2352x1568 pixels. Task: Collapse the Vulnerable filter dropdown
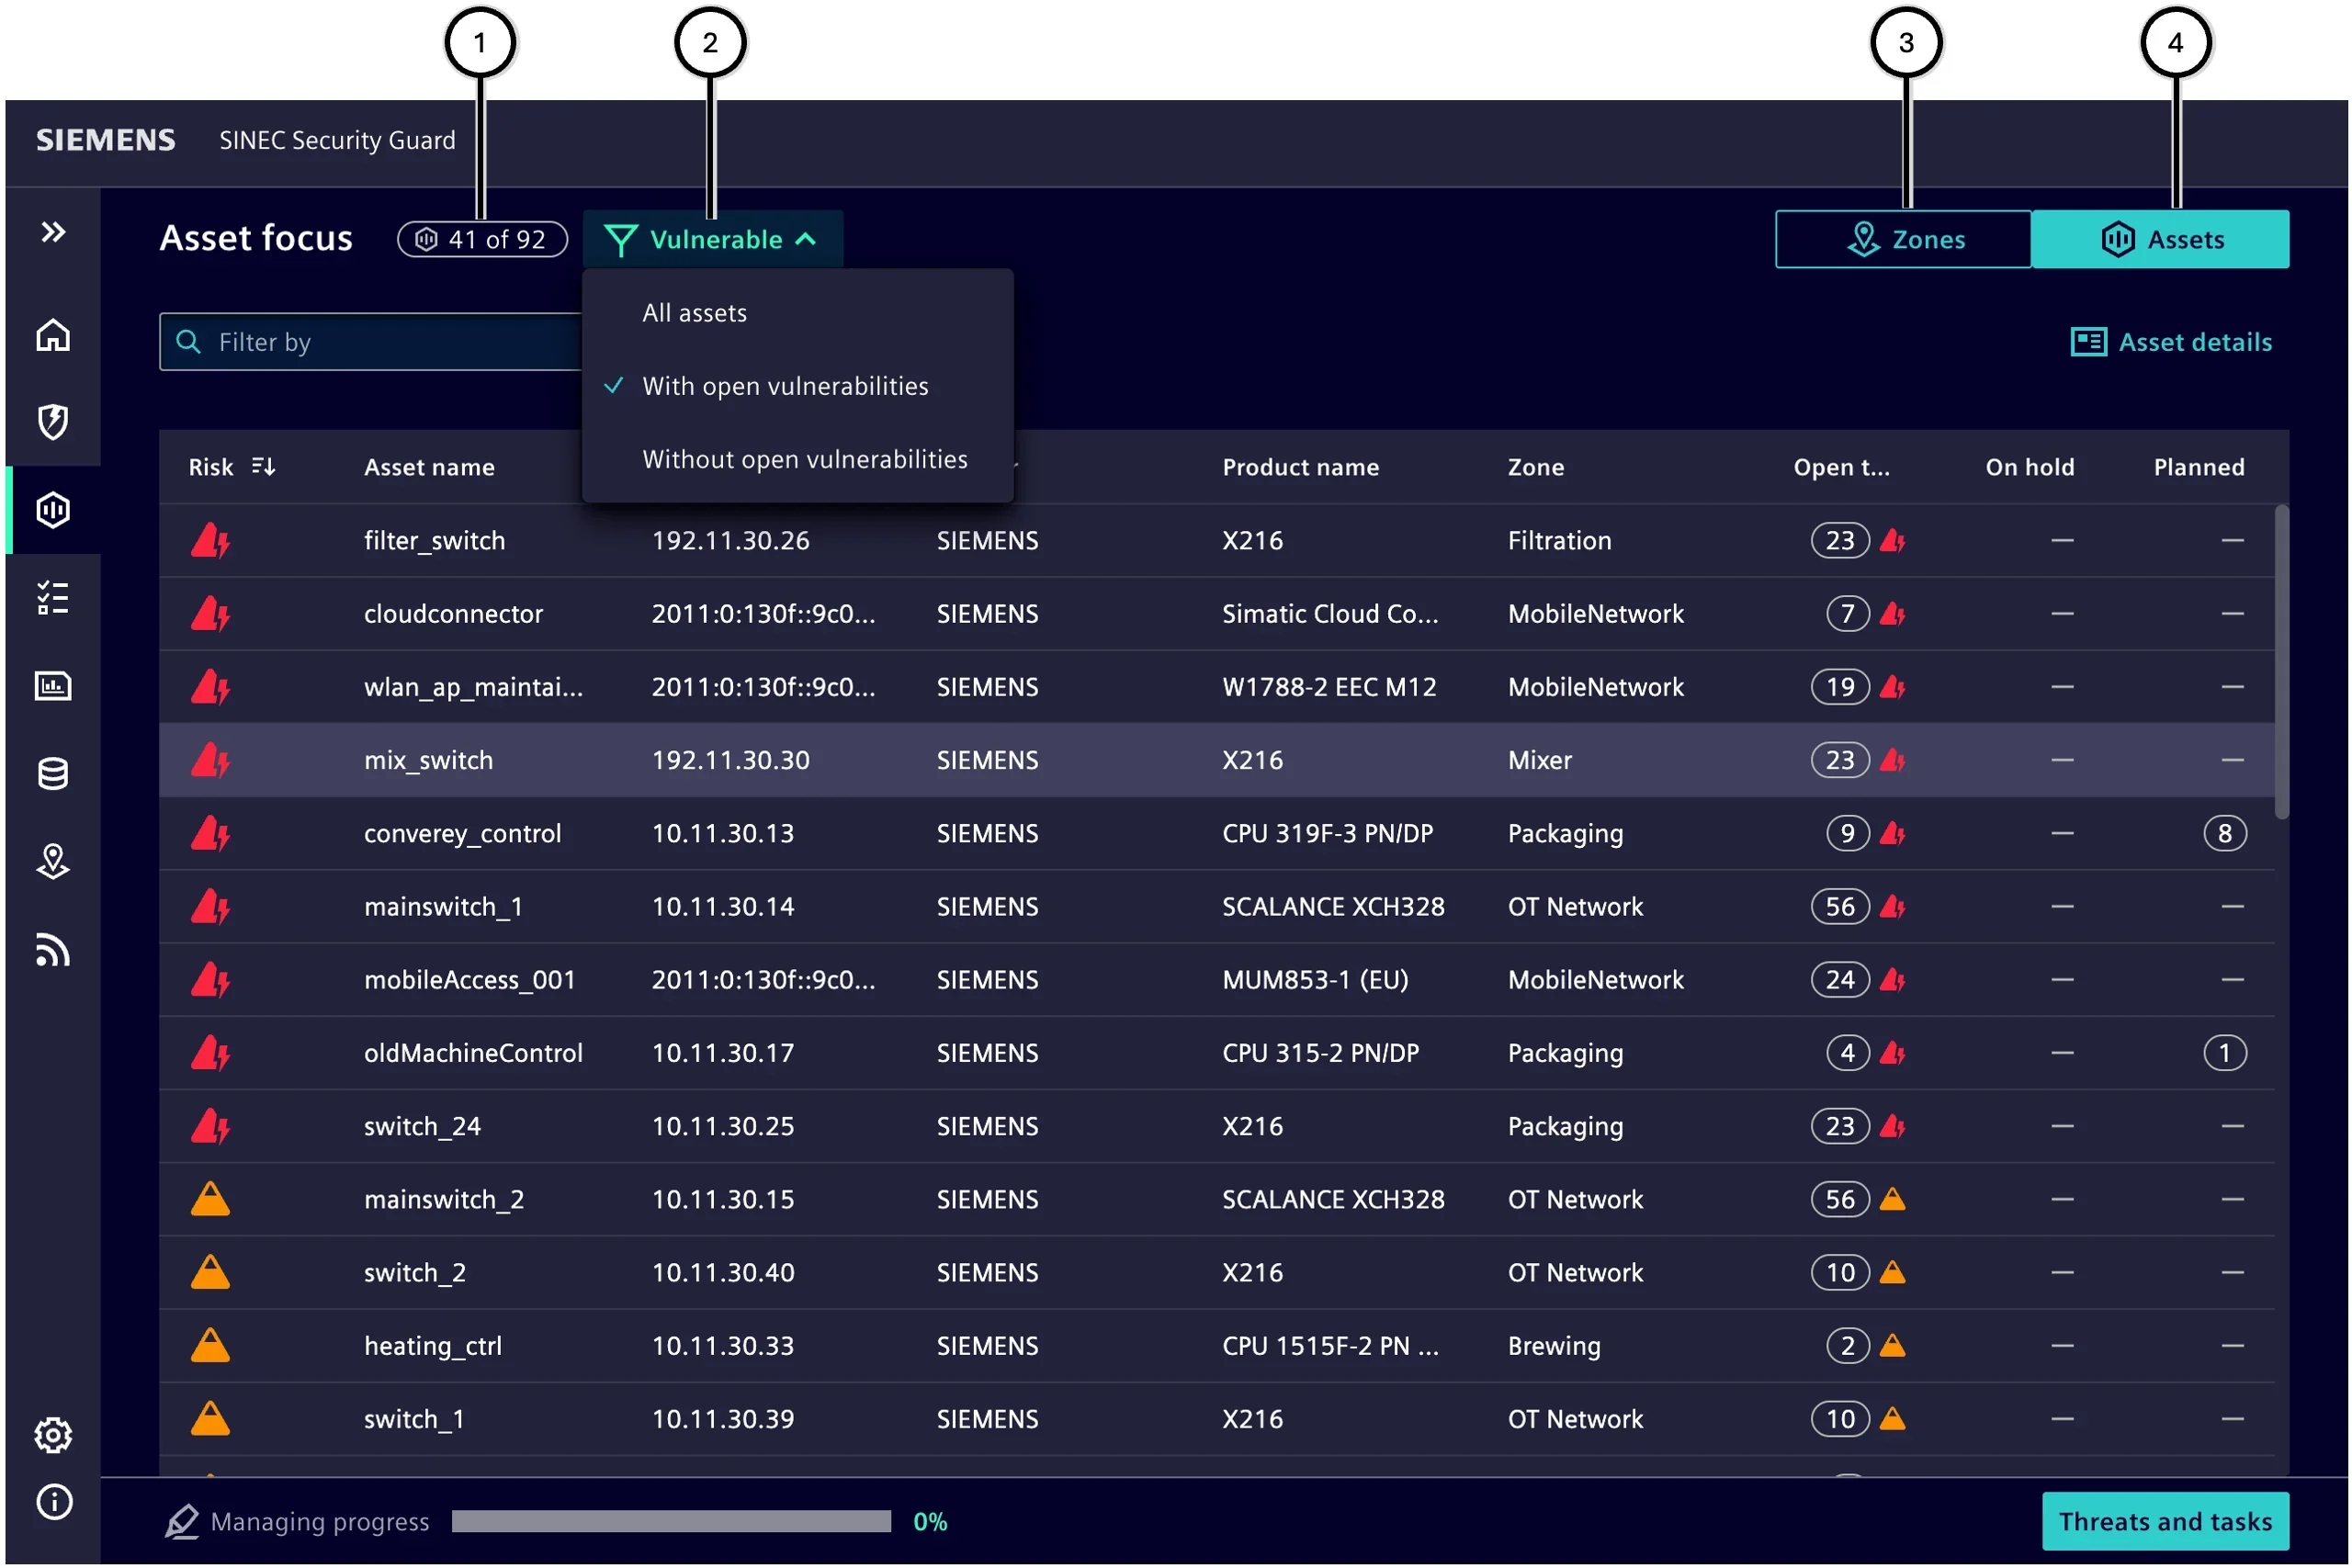coord(712,240)
